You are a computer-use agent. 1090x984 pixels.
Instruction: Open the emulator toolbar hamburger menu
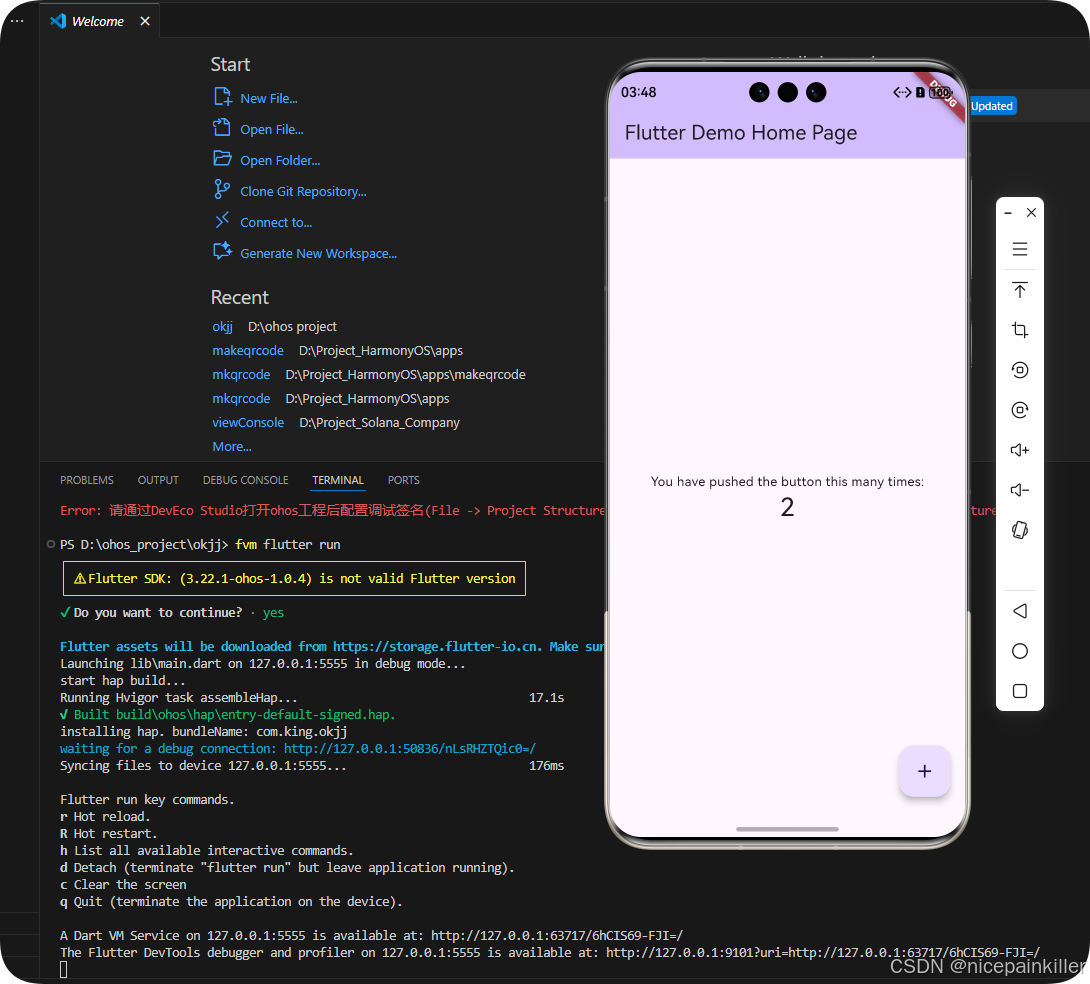tap(1020, 249)
